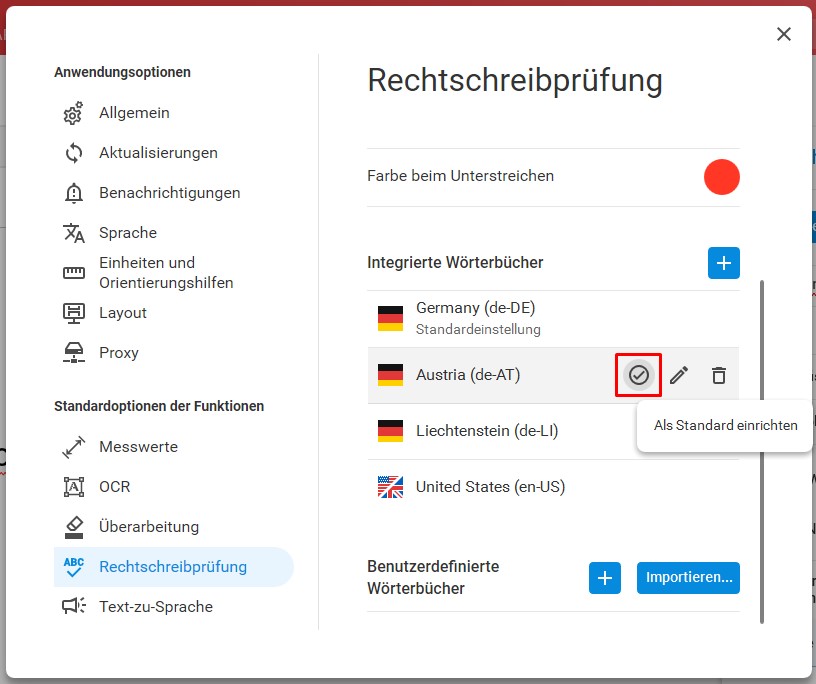Click the Allgemein gear icon
Screen dimensions: 816x684
tap(73, 113)
